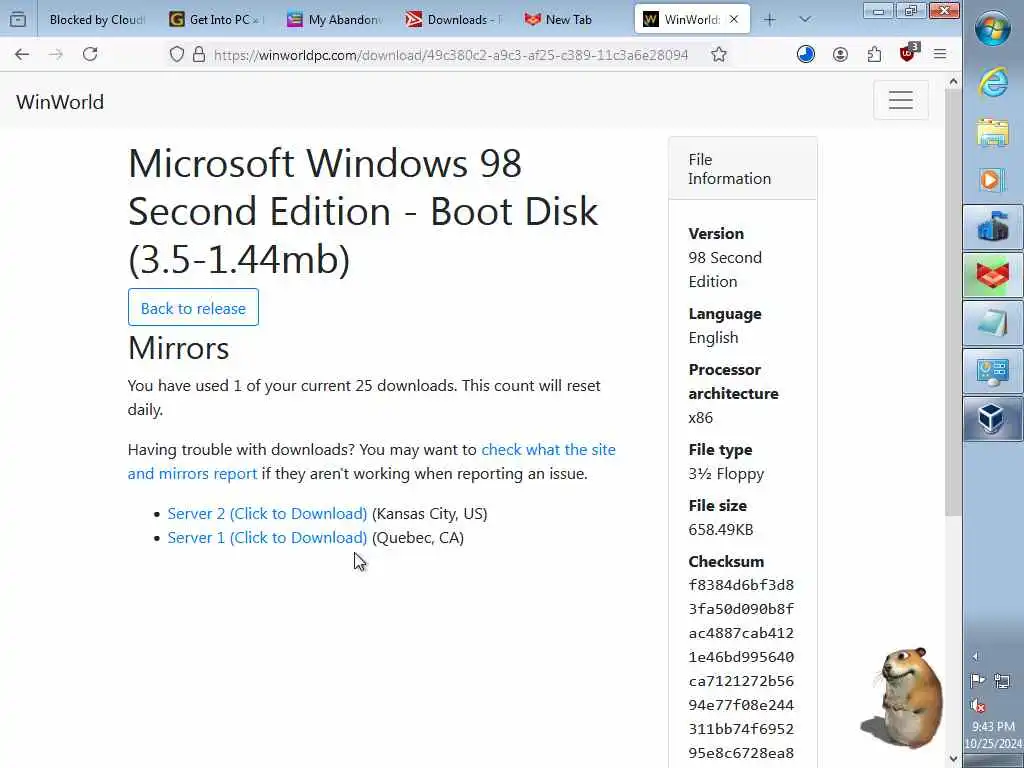Open the blue toolbox taskbar icon
The width and height of the screenshot is (1024, 768).
(x=993, y=227)
